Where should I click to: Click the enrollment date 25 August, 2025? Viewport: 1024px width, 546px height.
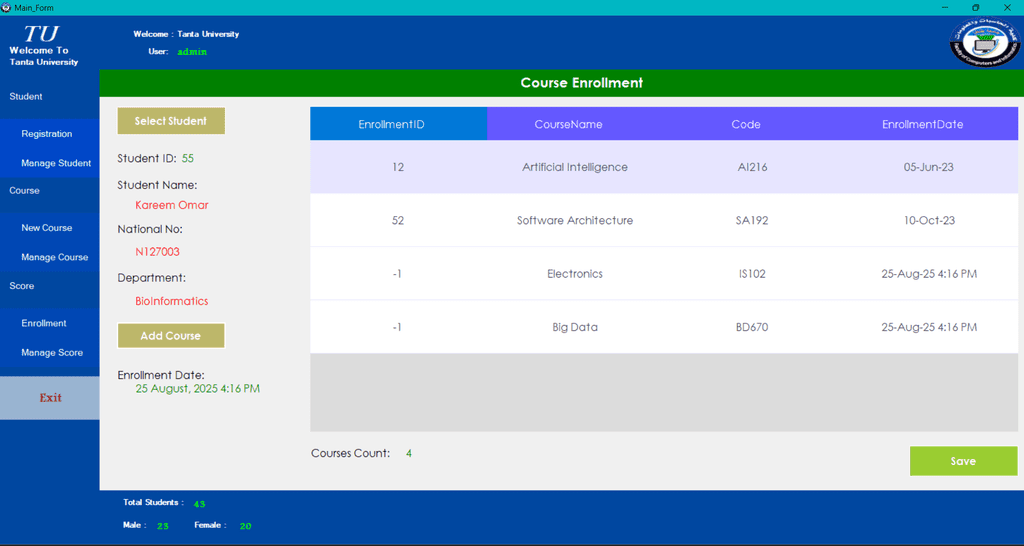coord(197,389)
